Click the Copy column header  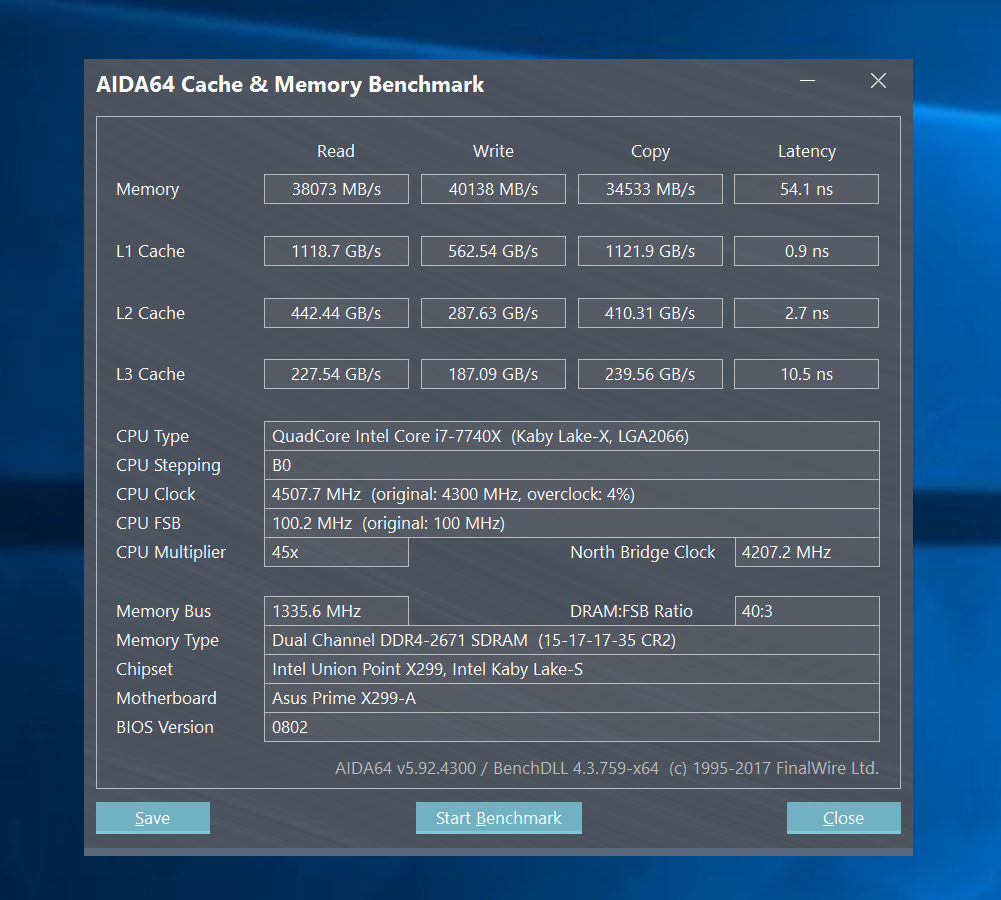tap(651, 151)
